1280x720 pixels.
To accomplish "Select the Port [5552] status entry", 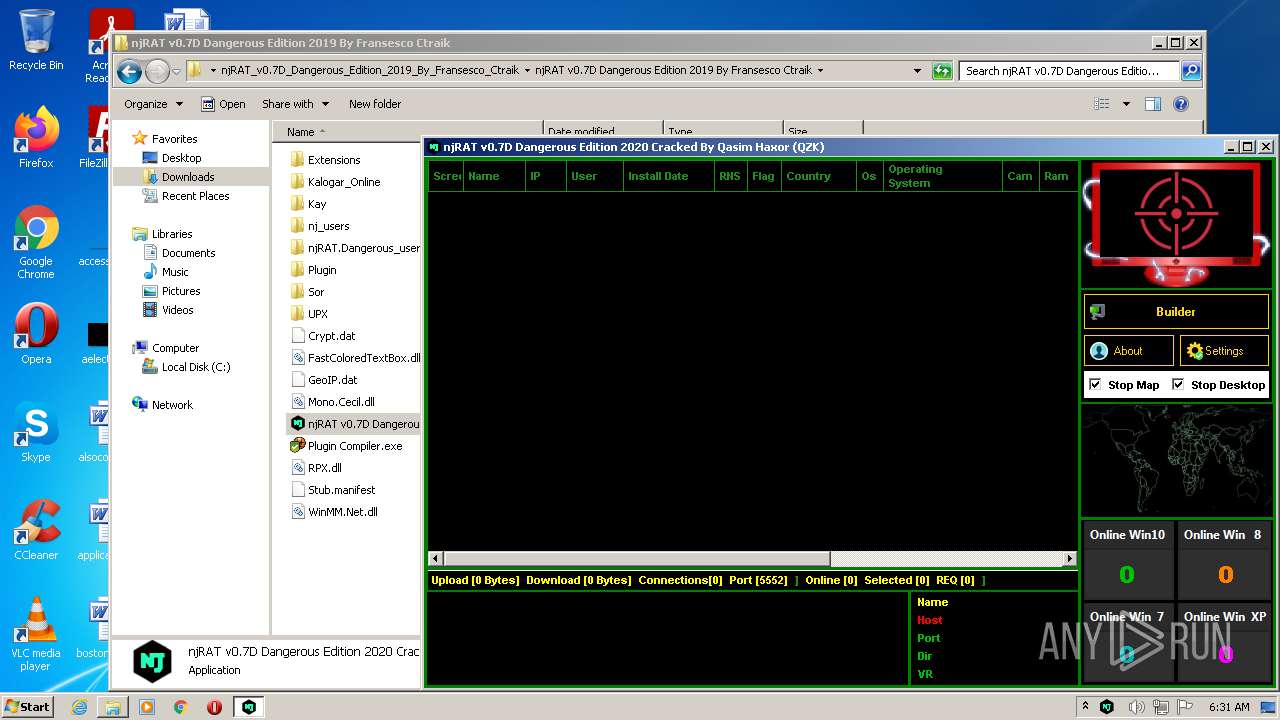I will click(x=758, y=580).
